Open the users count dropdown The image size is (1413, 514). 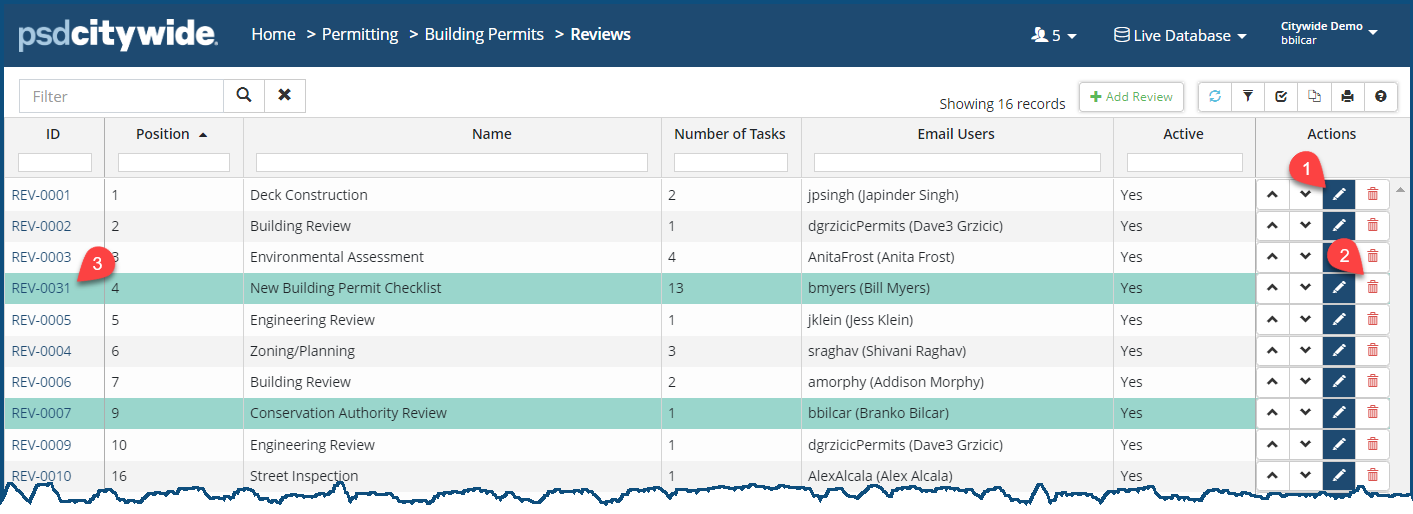point(1053,35)
